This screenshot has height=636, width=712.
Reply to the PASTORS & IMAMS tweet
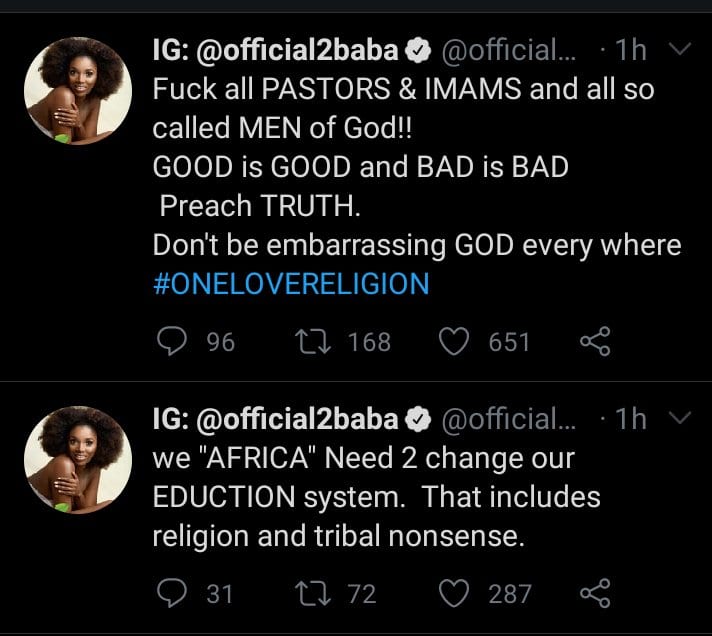(x=174, y=343)
